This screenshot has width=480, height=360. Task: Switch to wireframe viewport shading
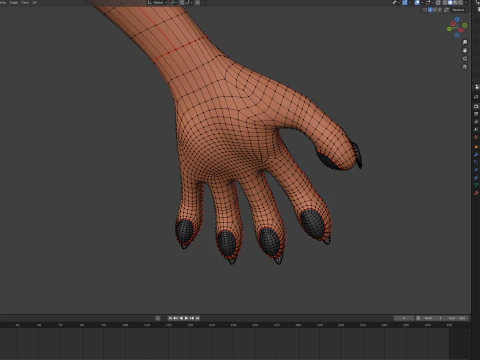tap(445, 2)
